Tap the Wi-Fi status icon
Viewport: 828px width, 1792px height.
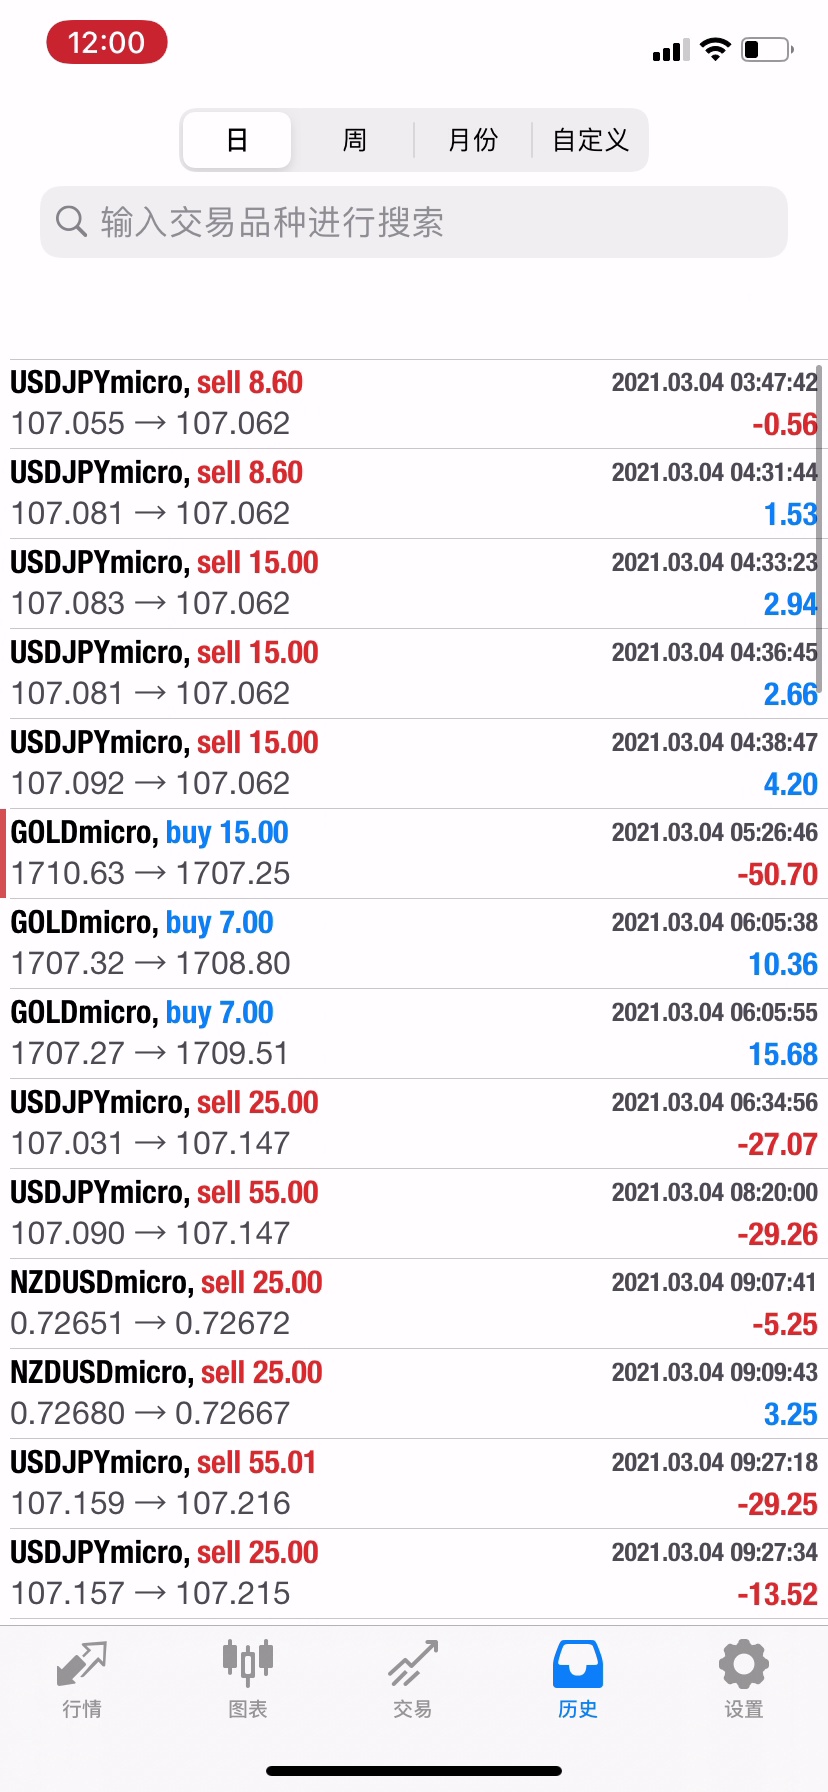[715, 49]
